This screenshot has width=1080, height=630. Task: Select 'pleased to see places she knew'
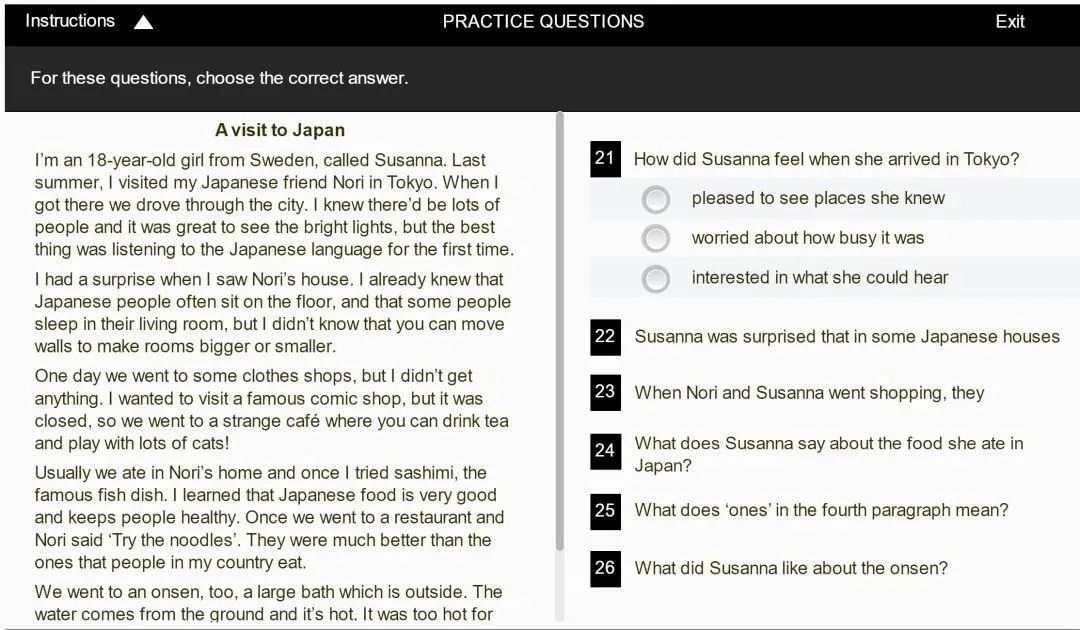(x=656, y=200)
